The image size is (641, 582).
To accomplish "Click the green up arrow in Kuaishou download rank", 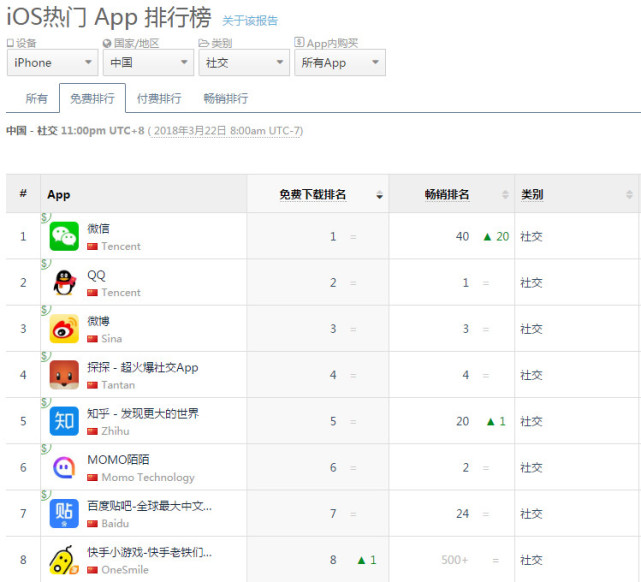I will (x=361, y=560).
